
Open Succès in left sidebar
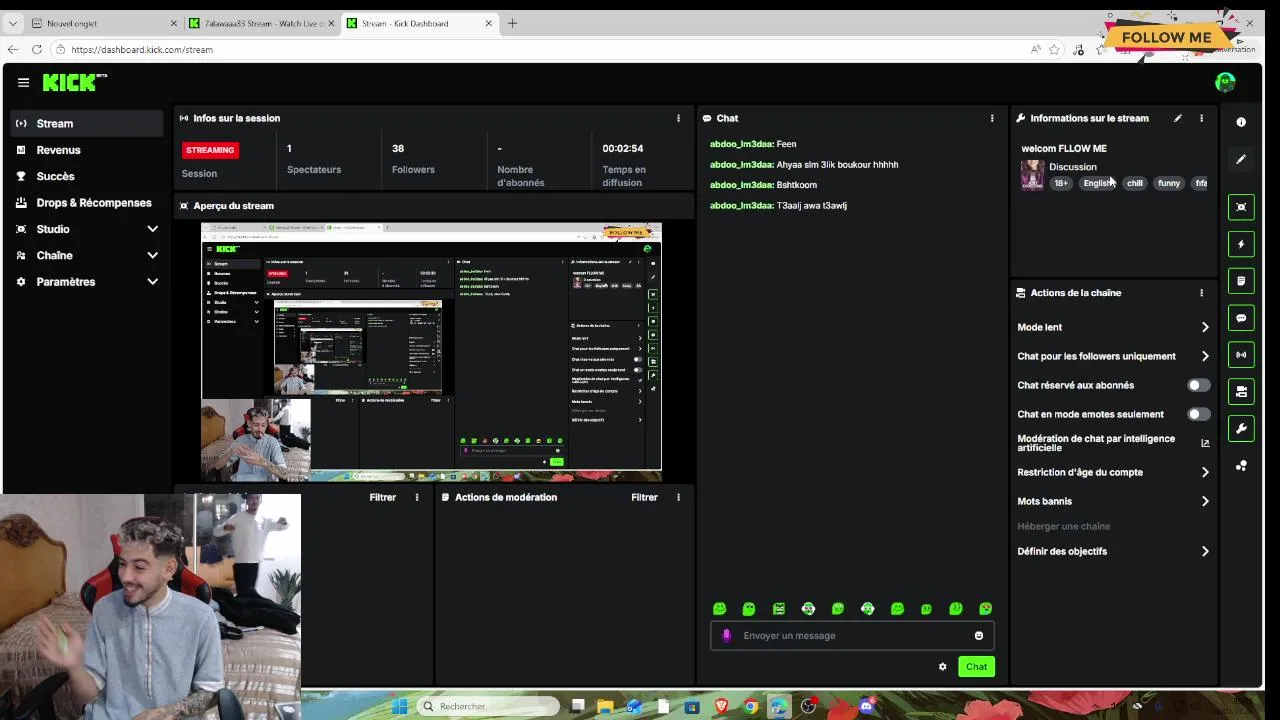pyautogui.click(x=87, y=176)
